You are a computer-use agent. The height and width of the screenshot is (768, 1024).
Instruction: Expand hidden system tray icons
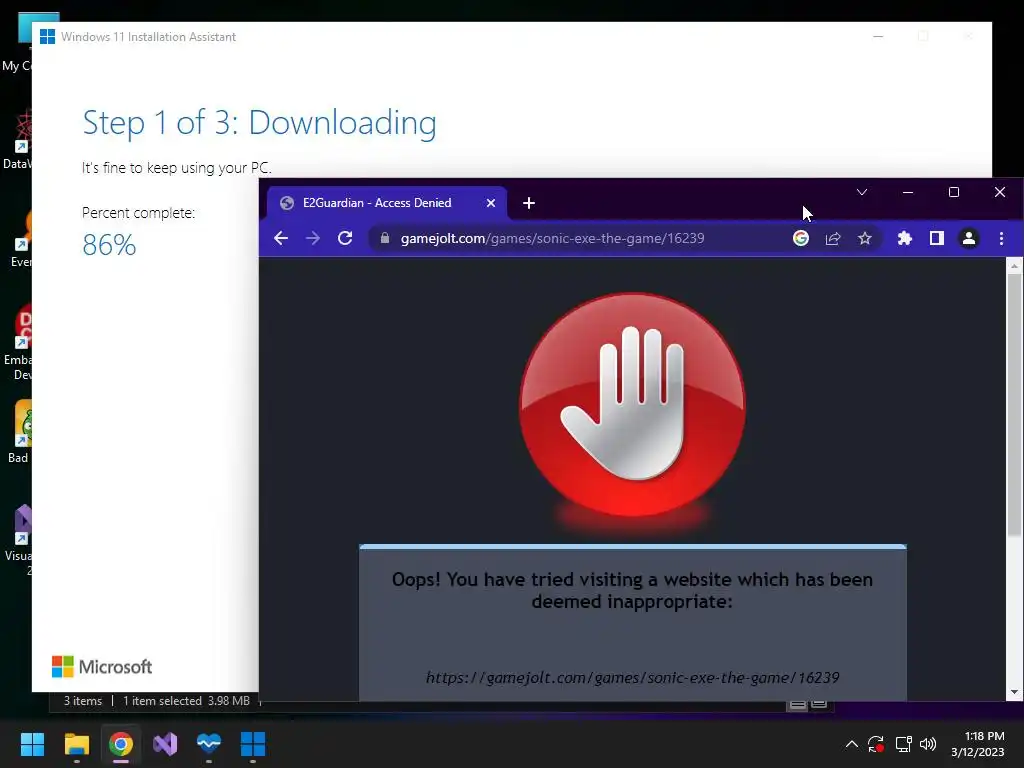point(852,744)
